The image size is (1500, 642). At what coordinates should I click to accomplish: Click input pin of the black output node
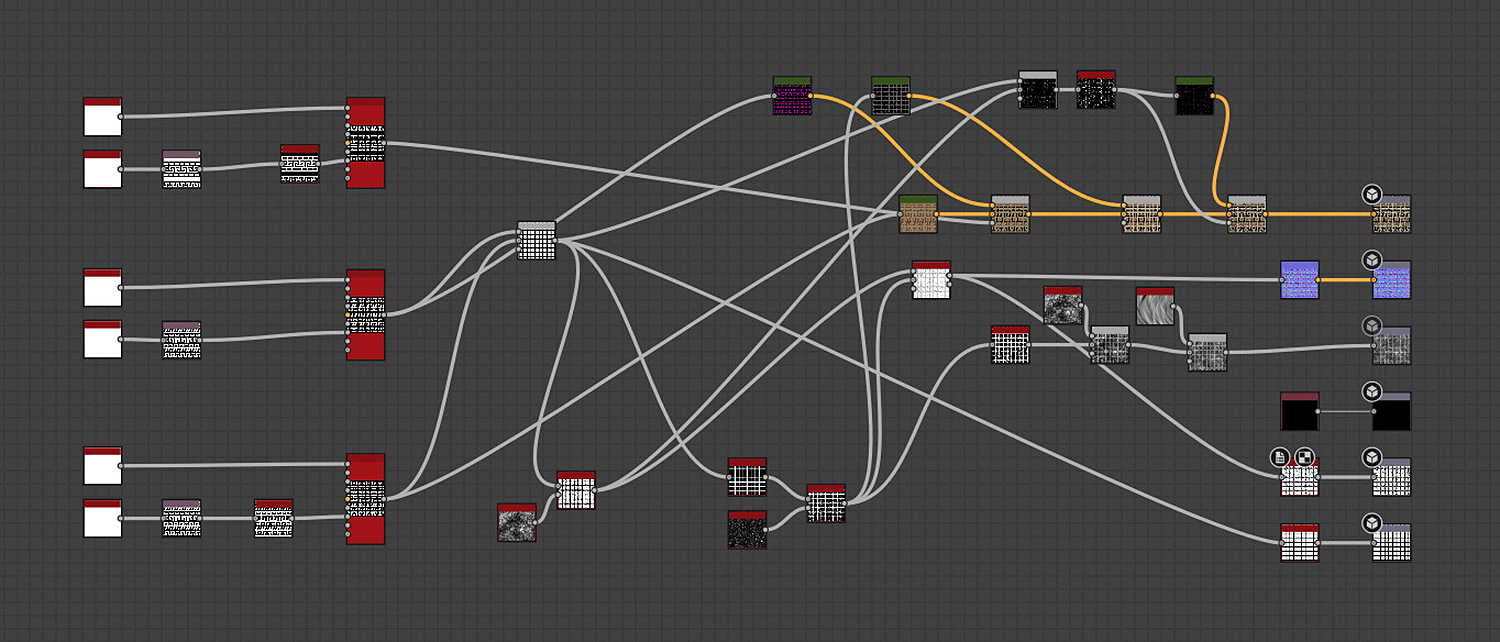click(x=1372, y=411)
